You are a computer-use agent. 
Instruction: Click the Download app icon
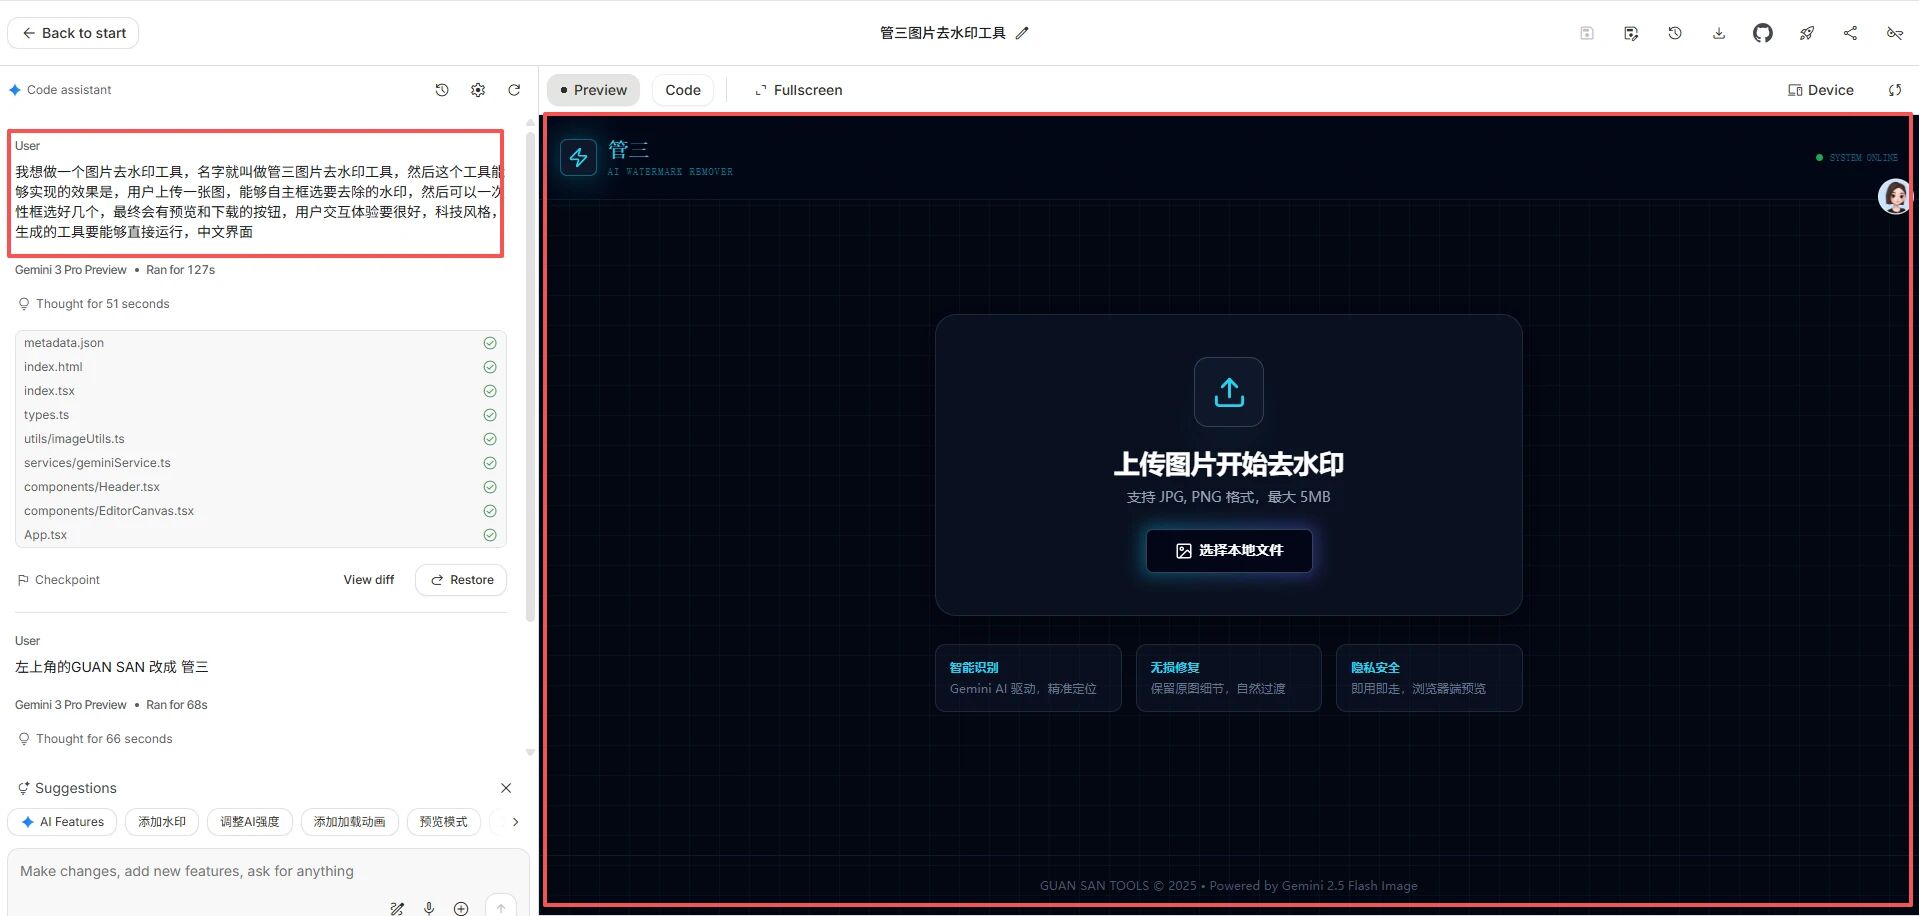[1719, 33]
